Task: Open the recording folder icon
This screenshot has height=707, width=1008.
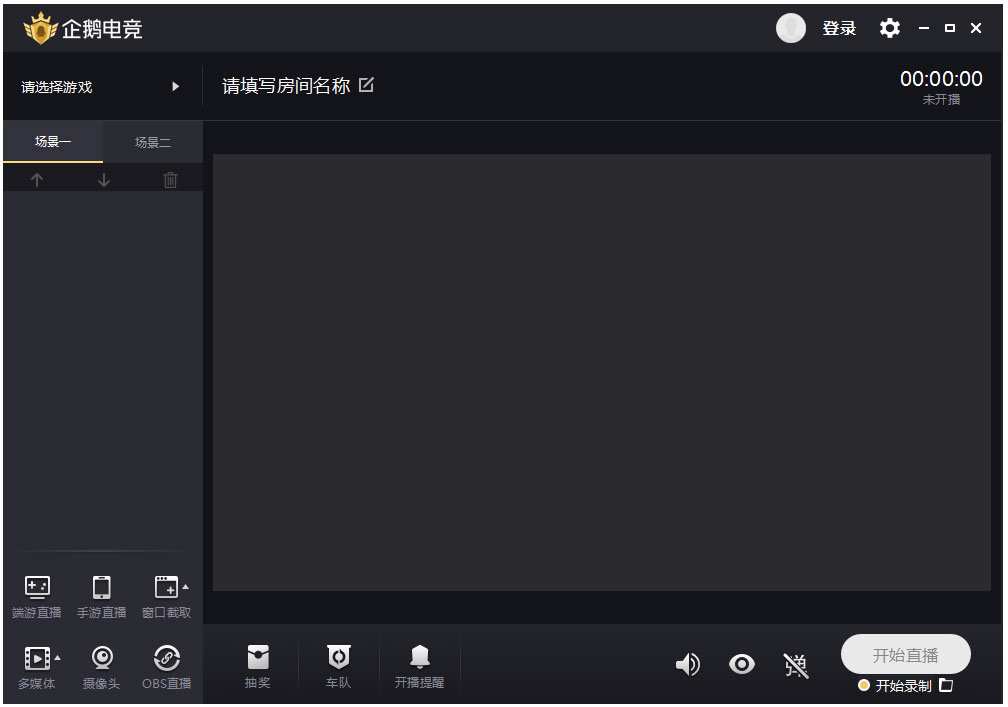Action: tap(946, 685)
